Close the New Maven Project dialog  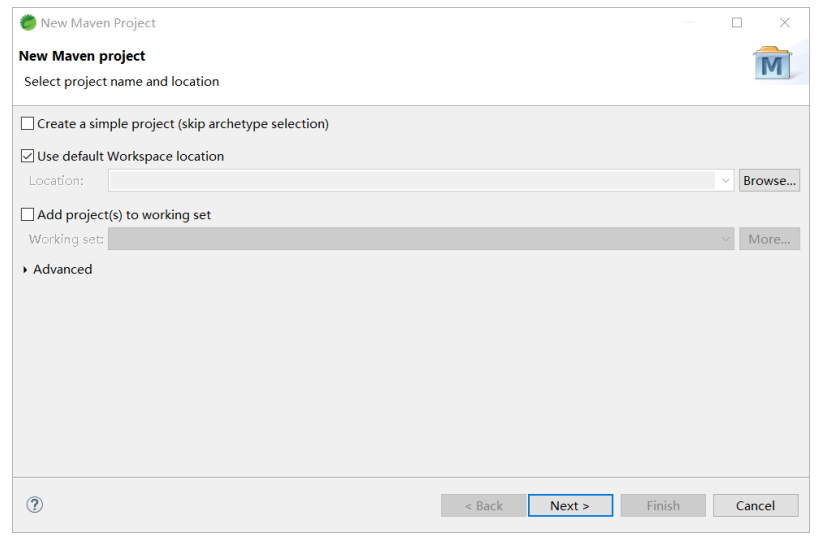(x=785, y=23)
